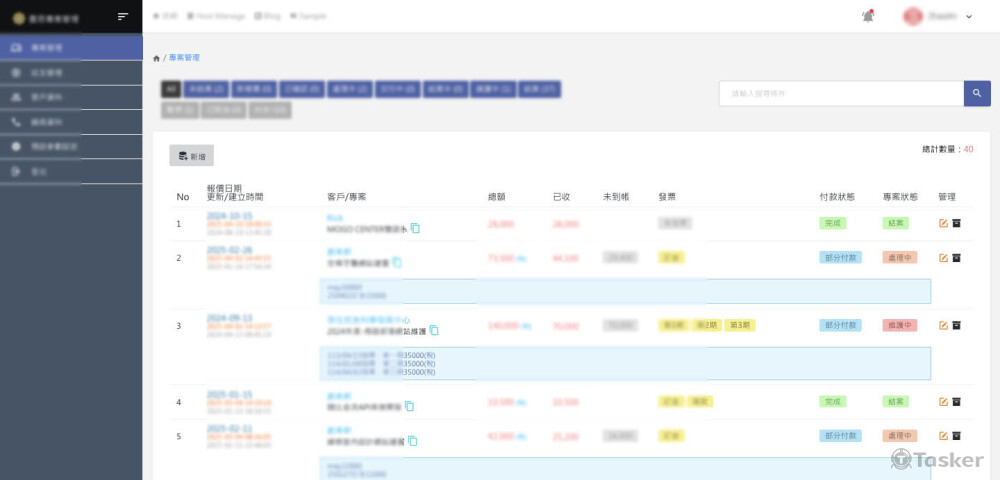Click the magnifier search button
Viewport: 1000px width, 480px height.
tap(977, 93)
